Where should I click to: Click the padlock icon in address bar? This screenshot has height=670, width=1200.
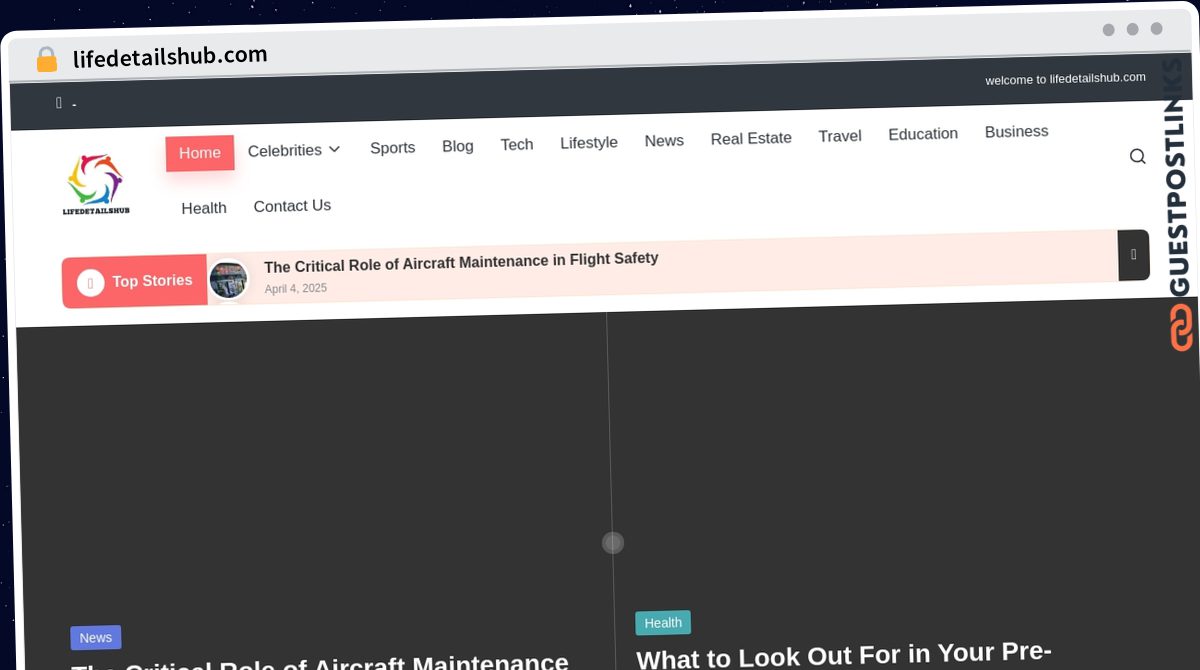tap(47, 60)
